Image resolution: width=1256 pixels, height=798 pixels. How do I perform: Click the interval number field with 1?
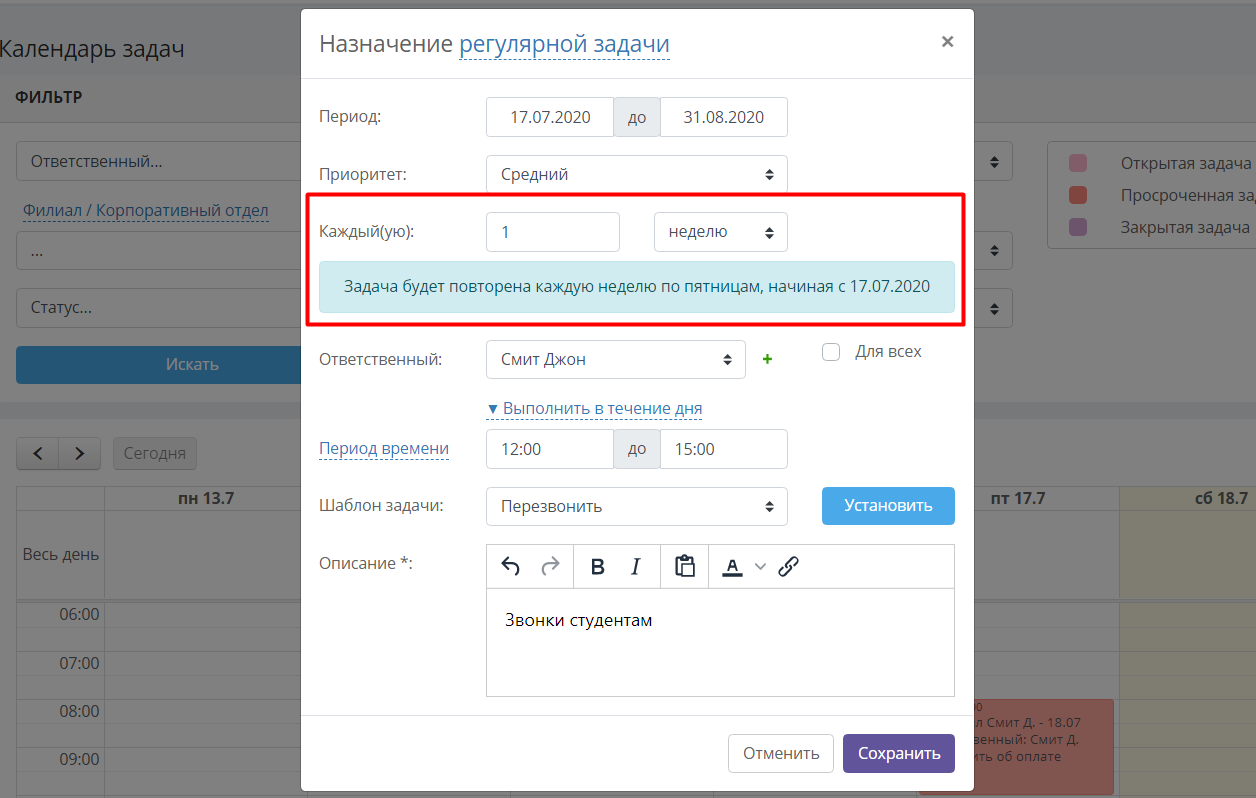(553, 232)
